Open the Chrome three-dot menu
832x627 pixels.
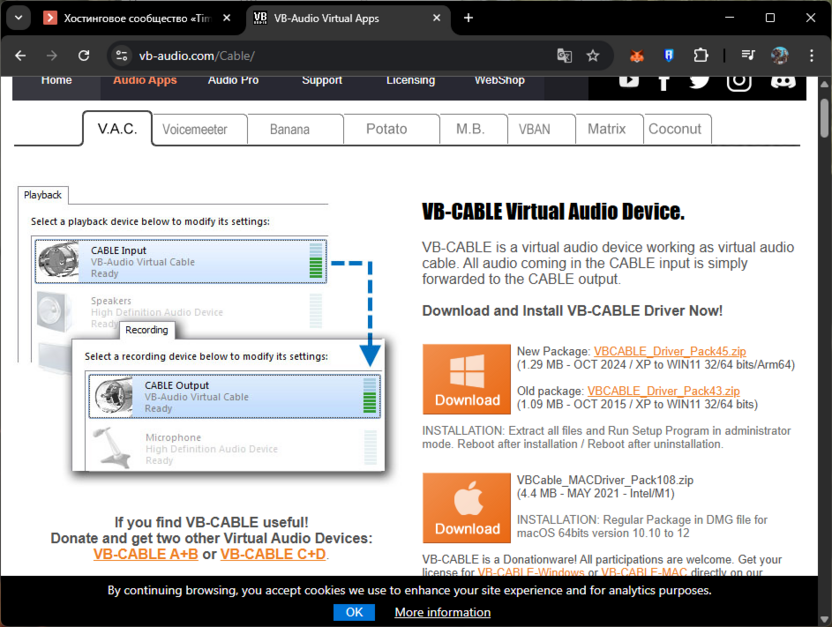811,56
